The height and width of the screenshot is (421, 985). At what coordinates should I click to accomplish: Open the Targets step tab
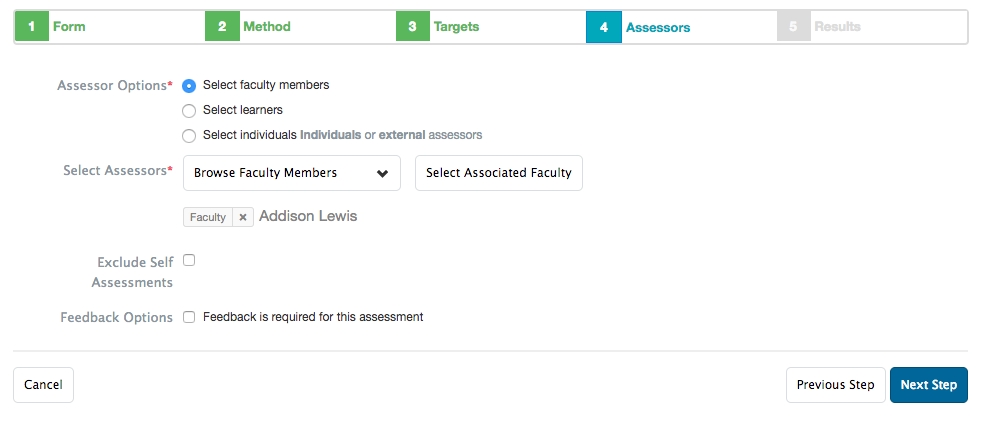(x=456, y=27)
